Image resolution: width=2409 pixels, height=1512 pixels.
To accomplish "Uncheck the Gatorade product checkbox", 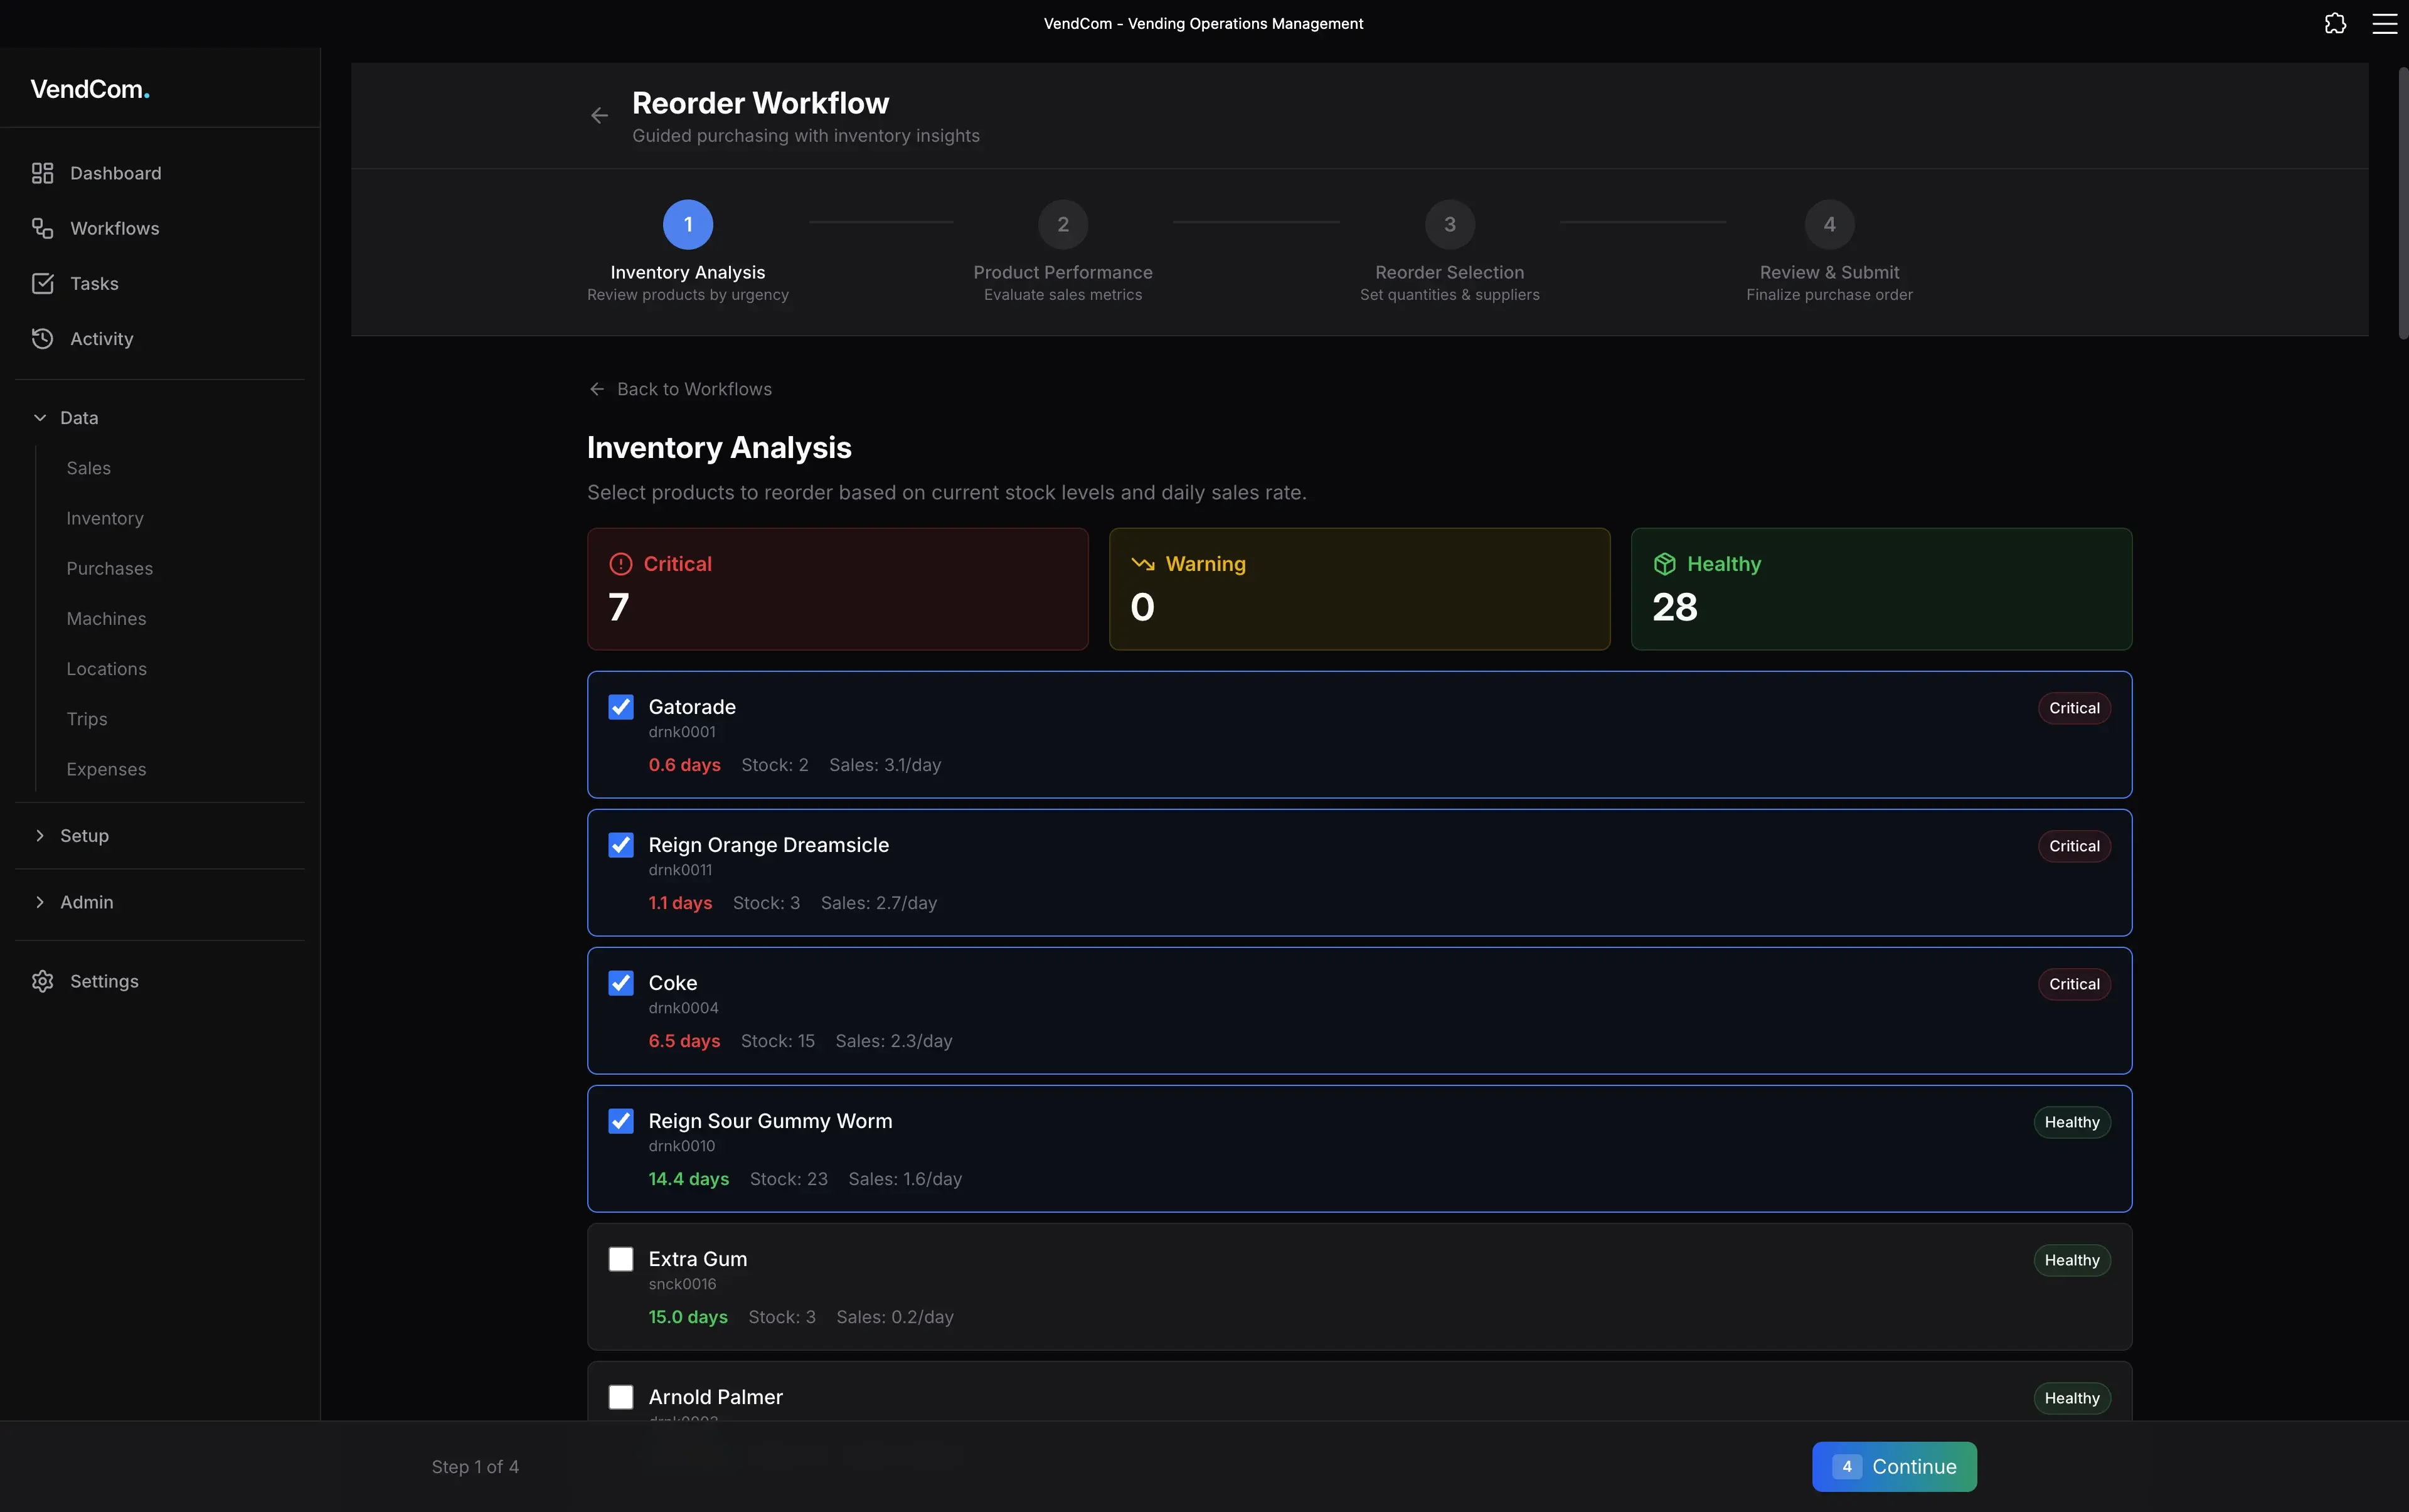I will (620, 707).
